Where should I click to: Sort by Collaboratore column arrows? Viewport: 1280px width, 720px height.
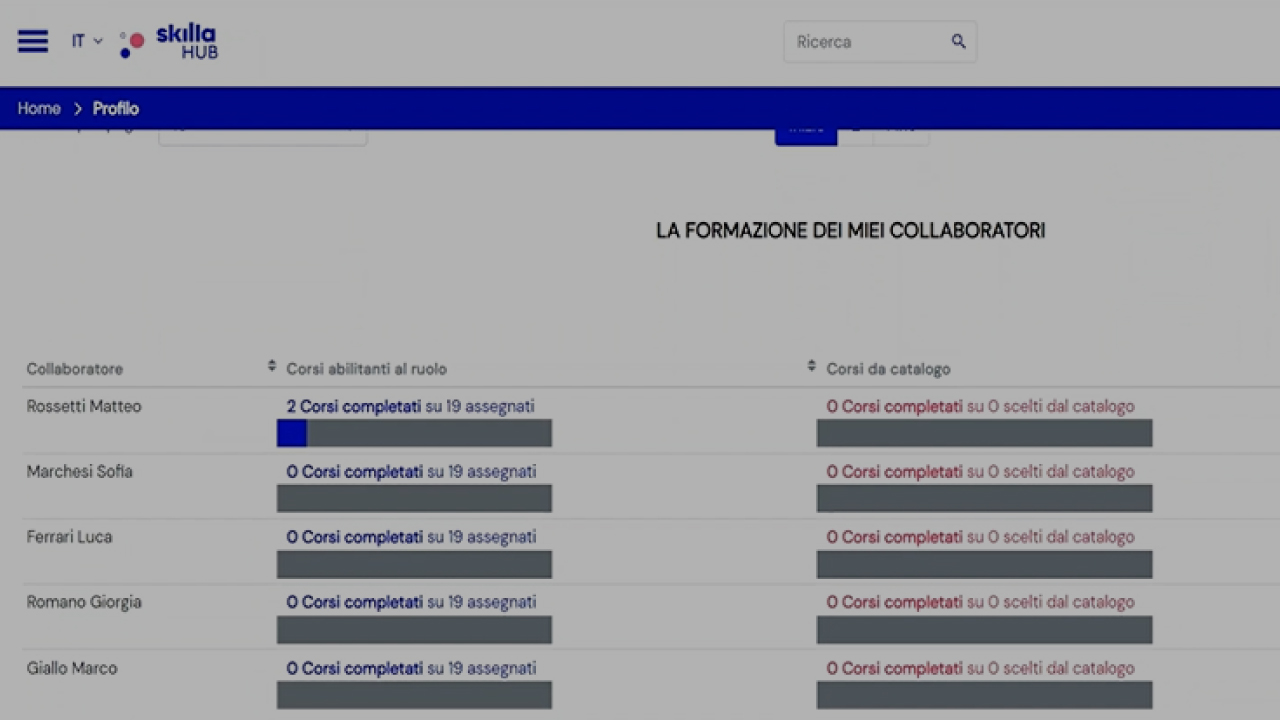pyautogui.click(x=271, y=367)
